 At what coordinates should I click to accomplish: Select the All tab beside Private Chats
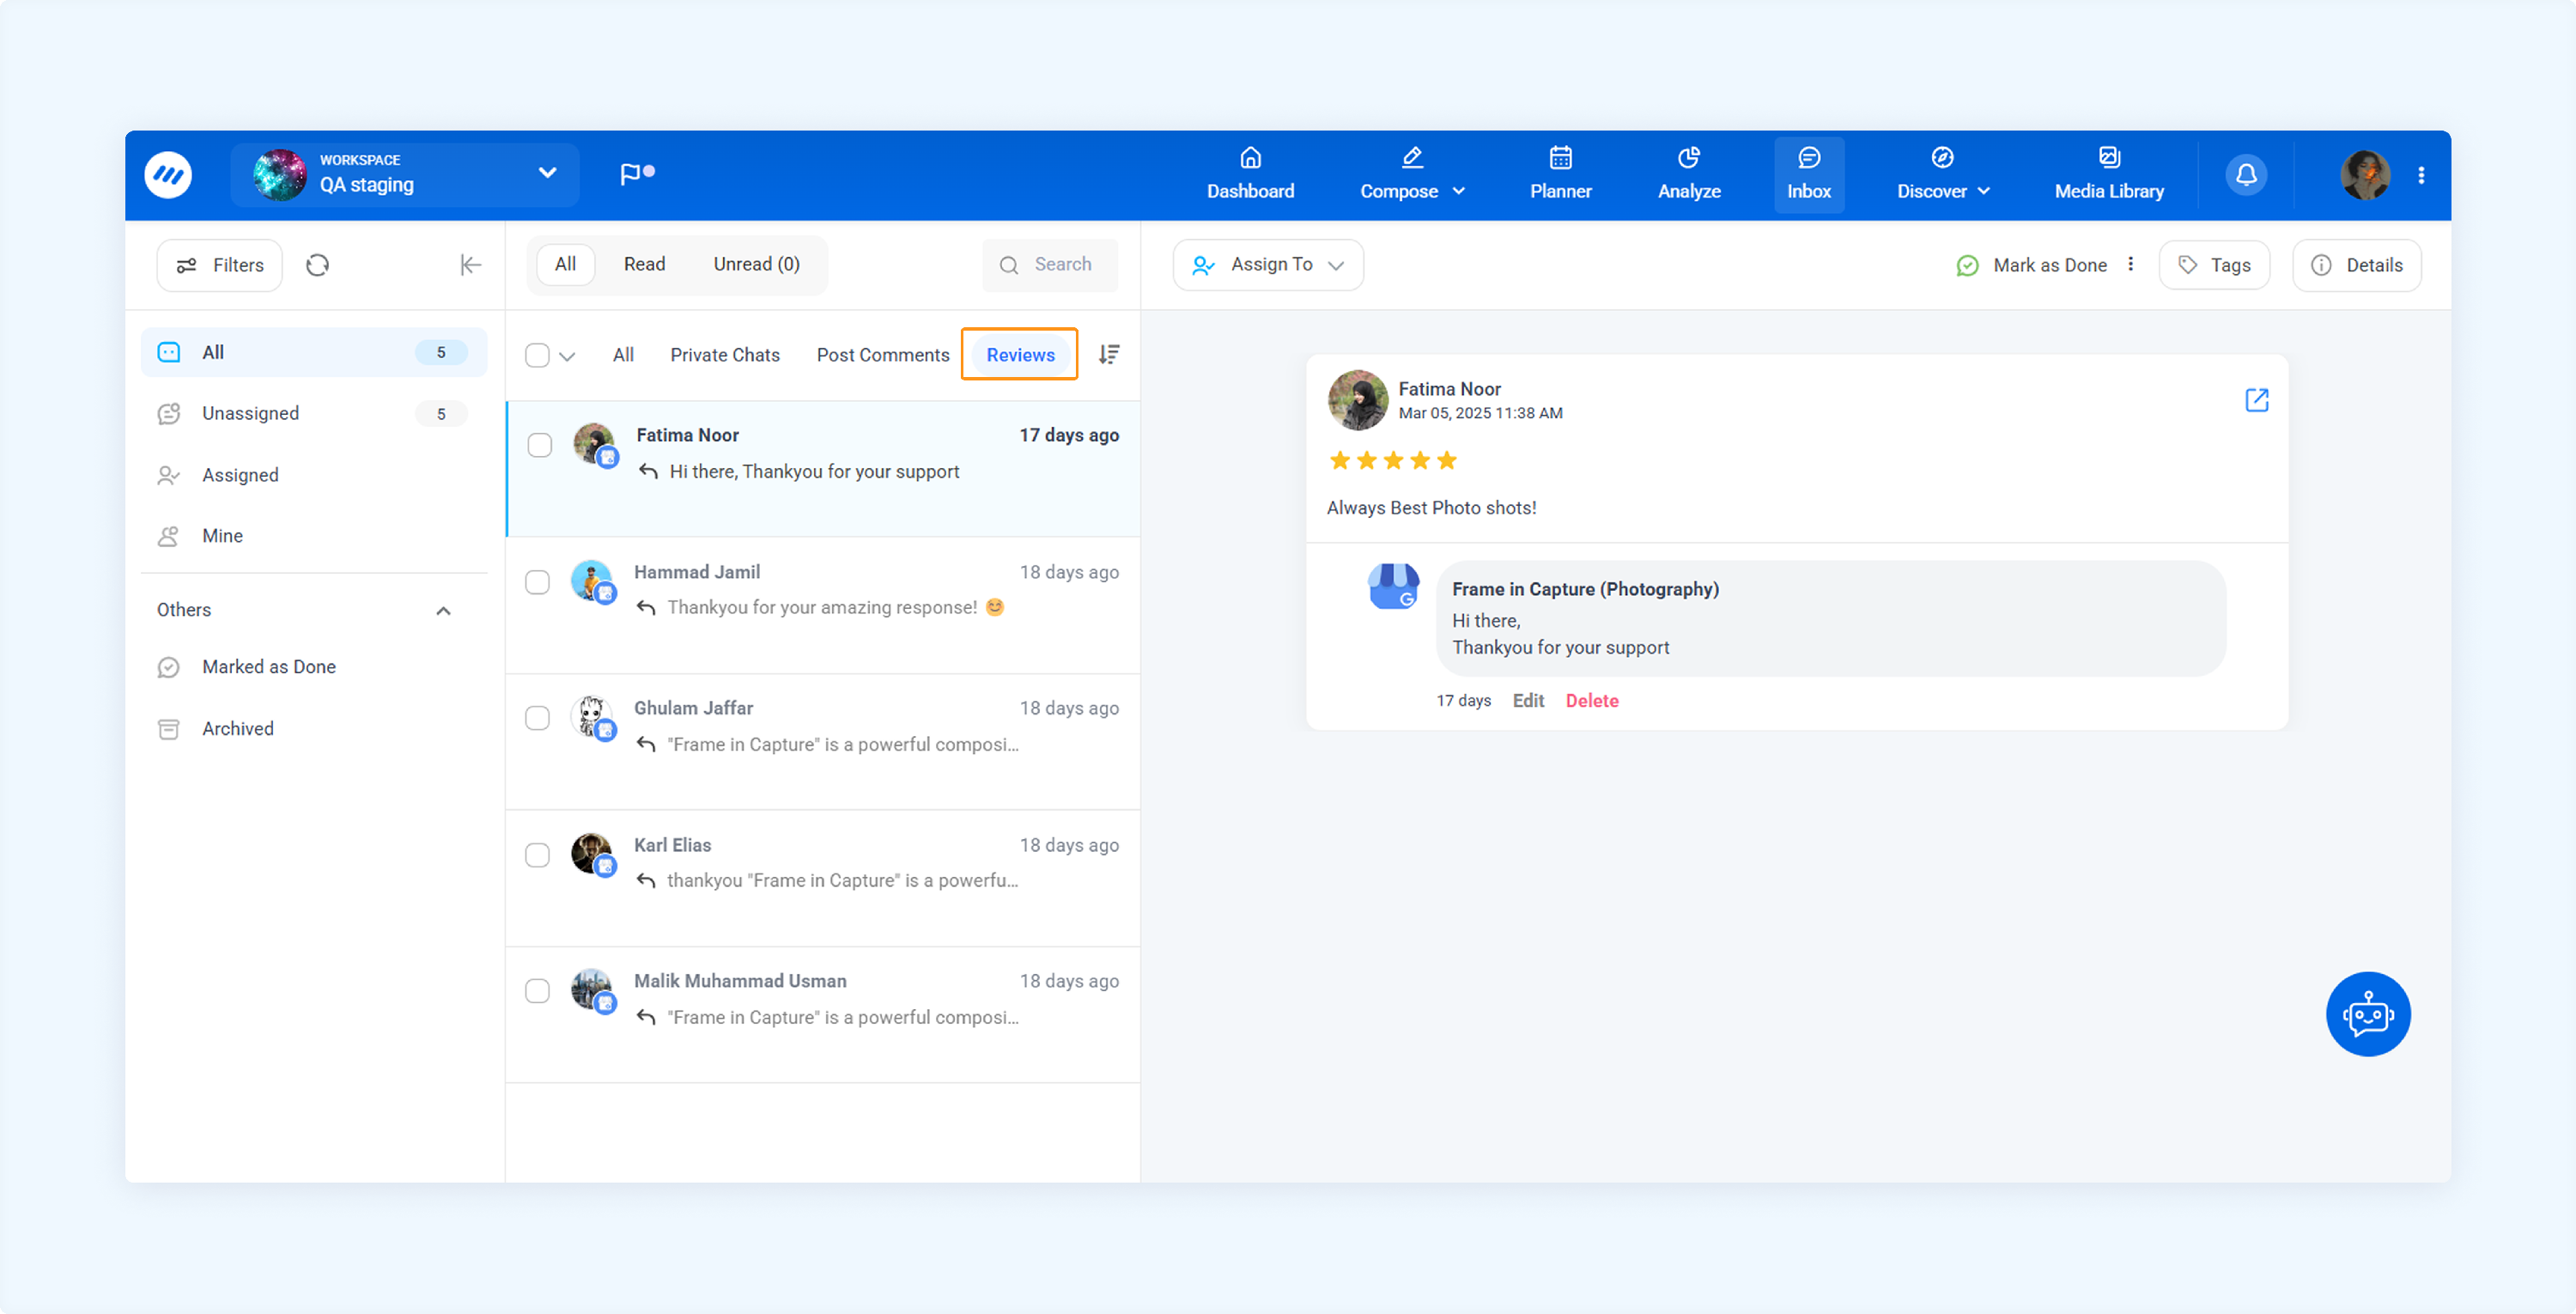pos(622,355)
